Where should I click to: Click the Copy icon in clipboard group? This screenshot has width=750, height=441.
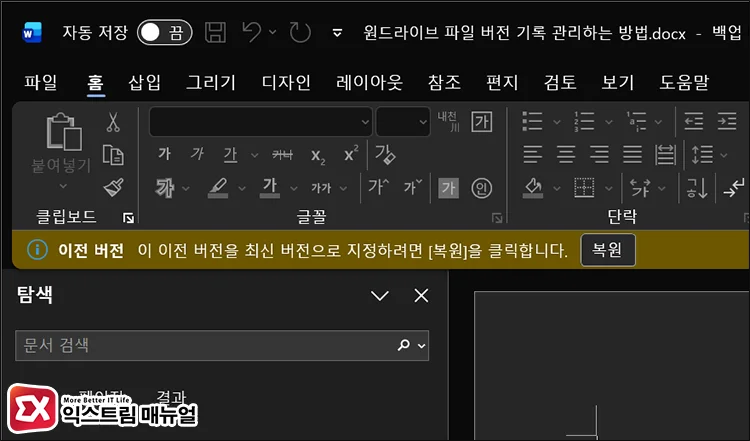[113, 155]
